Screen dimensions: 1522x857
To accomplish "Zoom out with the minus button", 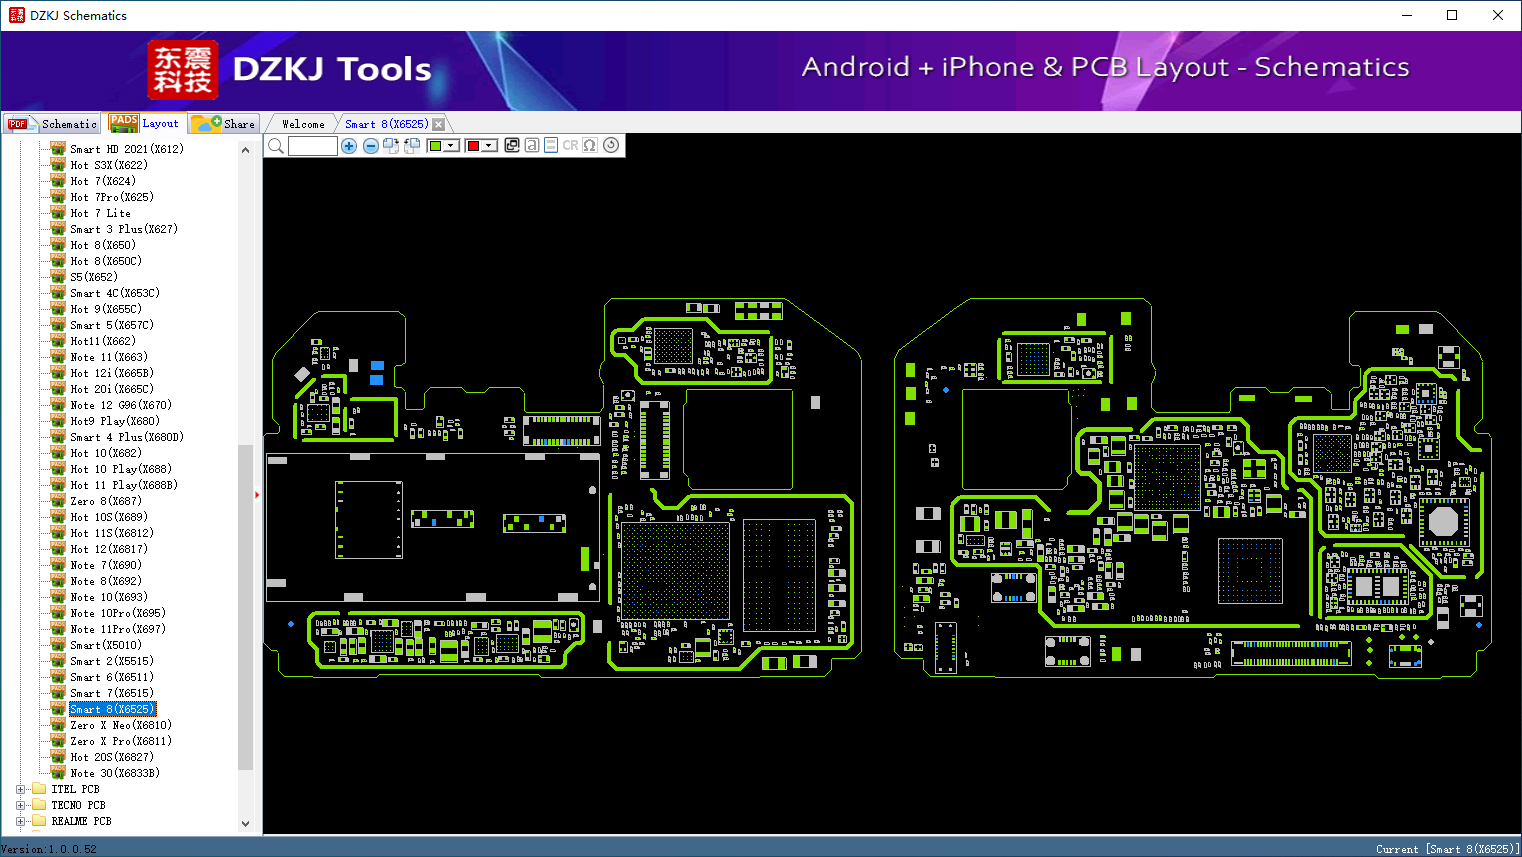I will [x=370, y=146].
